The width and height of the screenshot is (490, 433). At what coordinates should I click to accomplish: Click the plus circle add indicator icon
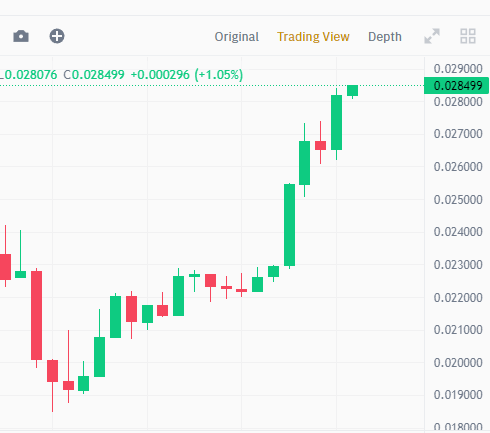57,36
